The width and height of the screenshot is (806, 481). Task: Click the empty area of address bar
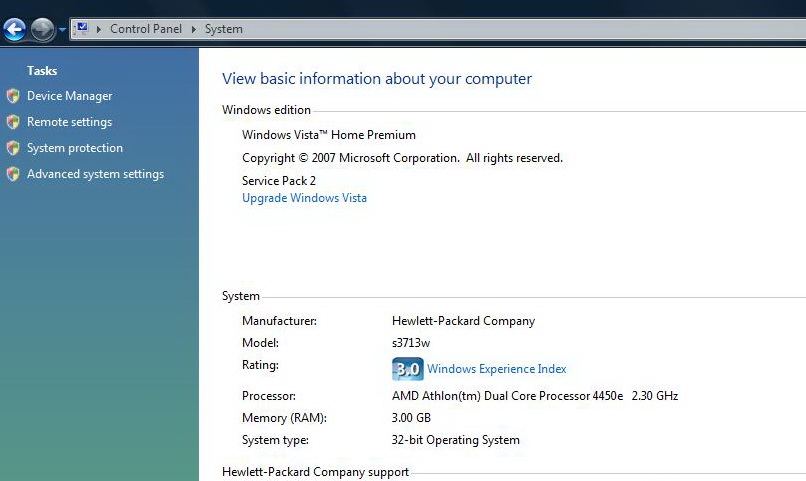click(520, 29)
